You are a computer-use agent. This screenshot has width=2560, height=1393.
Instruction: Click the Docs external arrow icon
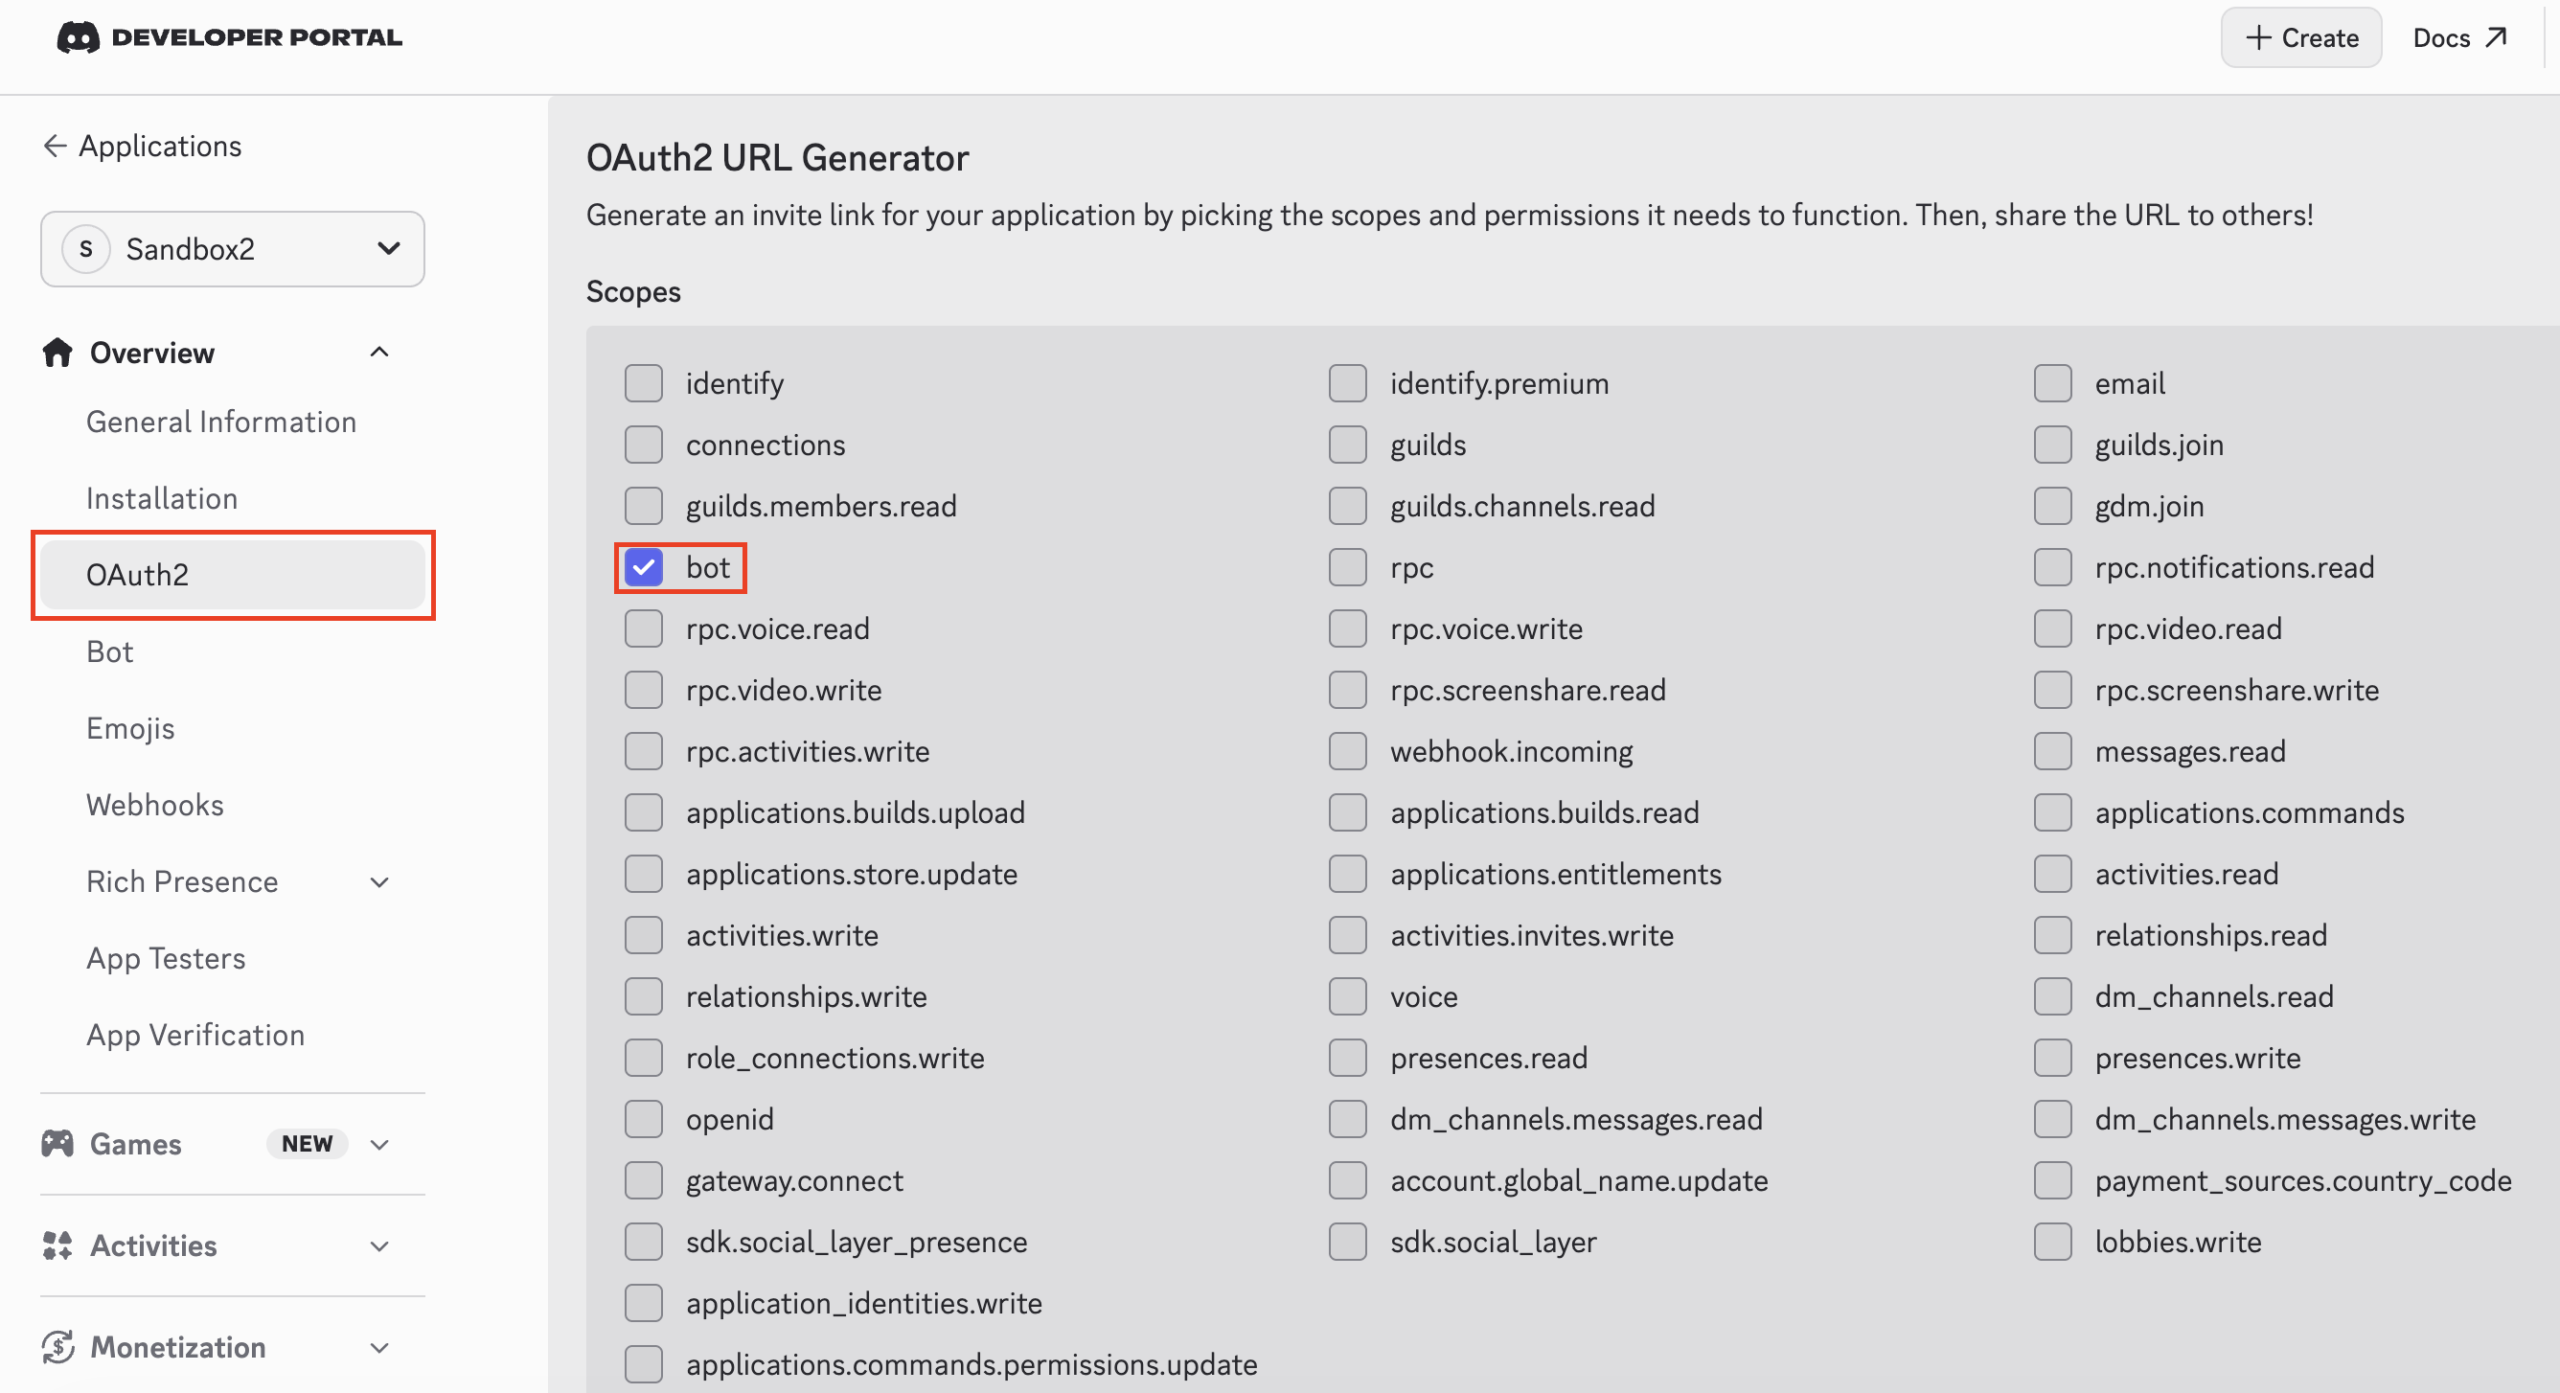(2497, 38)
